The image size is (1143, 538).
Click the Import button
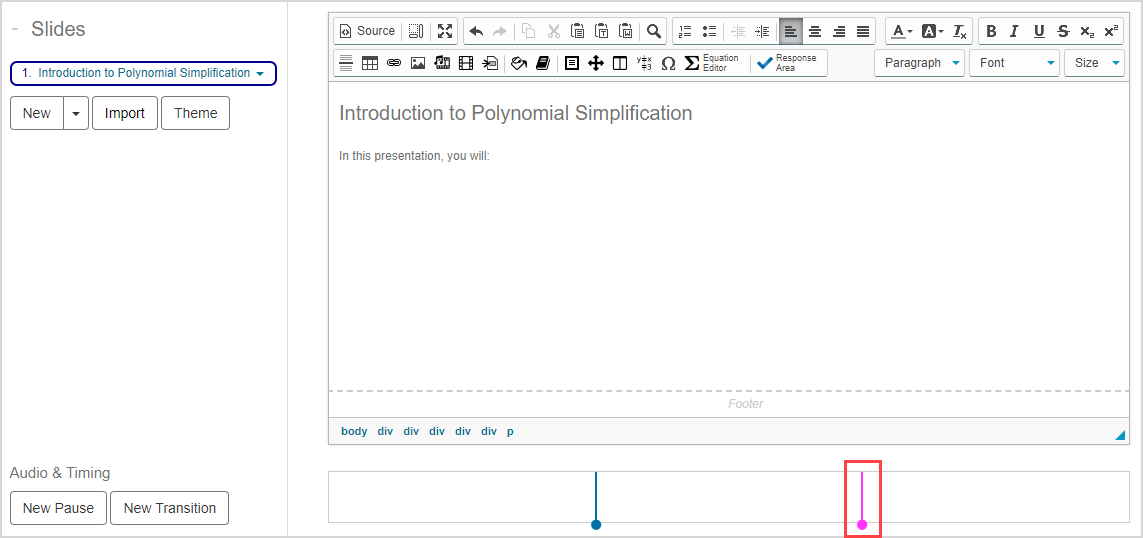(125, 113)
